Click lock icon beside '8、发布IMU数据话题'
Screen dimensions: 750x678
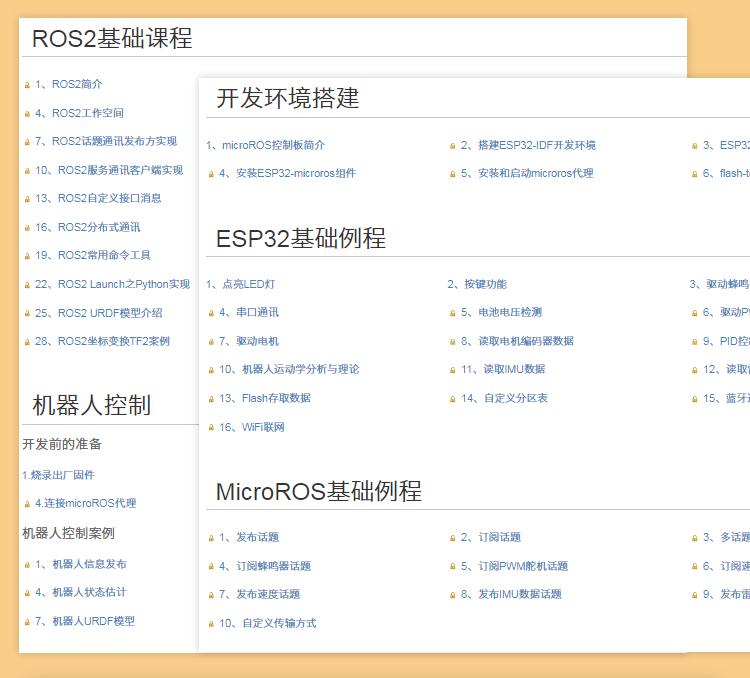pos(452,595)
